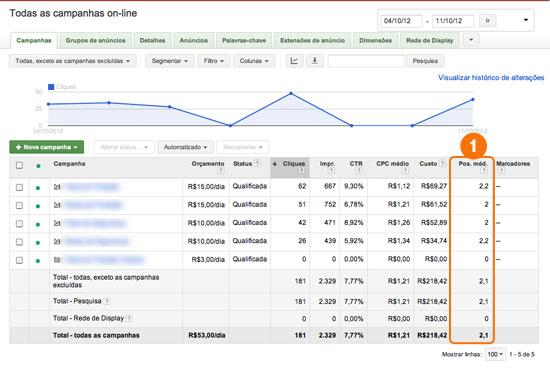Open help icon beside Total - Pesquisa
The width and height of the screenshot is (550, 368).
pos(107,301)
